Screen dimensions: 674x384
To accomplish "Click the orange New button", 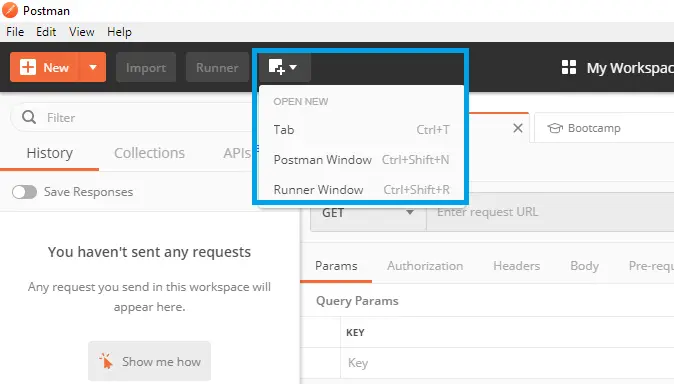I will [x=44, y=67].
